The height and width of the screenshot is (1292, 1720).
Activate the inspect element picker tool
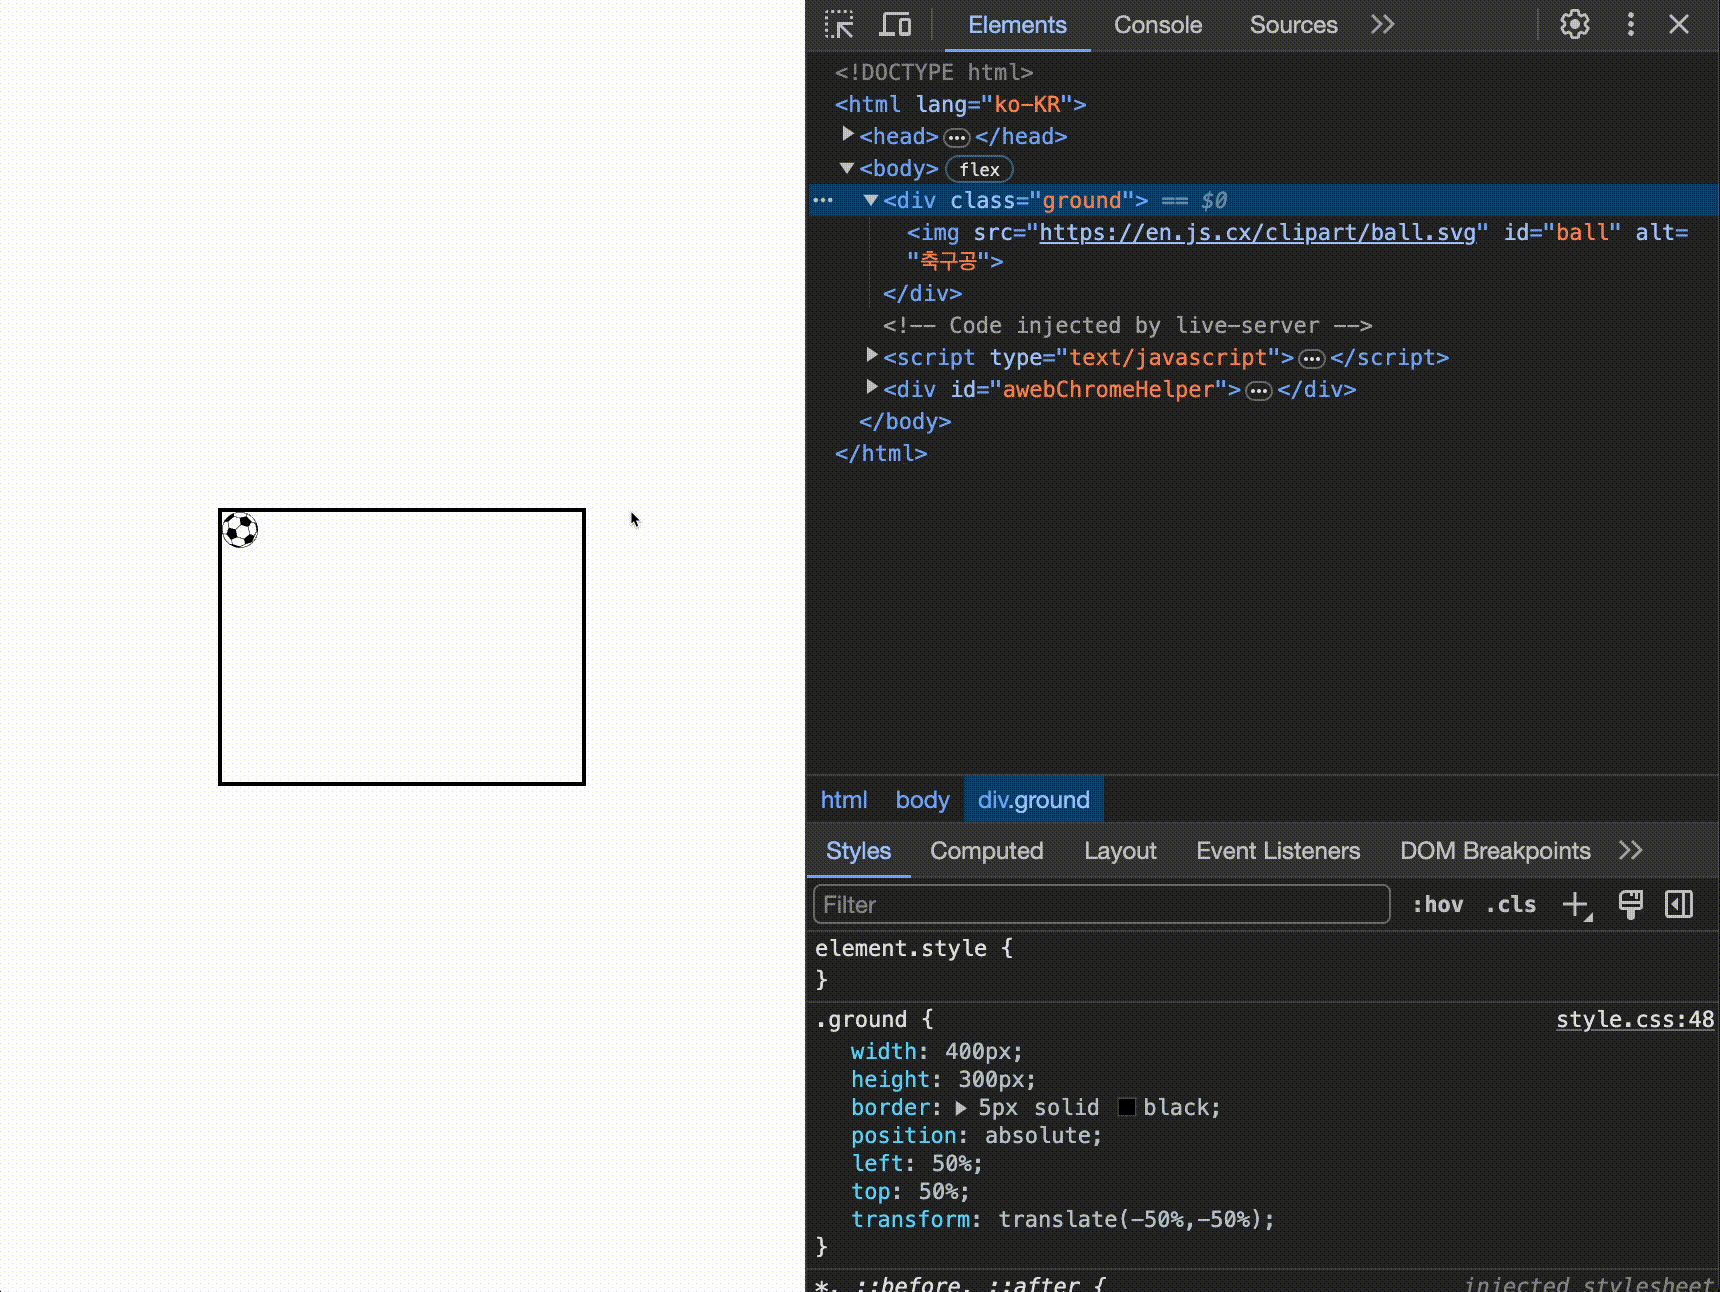839,25
